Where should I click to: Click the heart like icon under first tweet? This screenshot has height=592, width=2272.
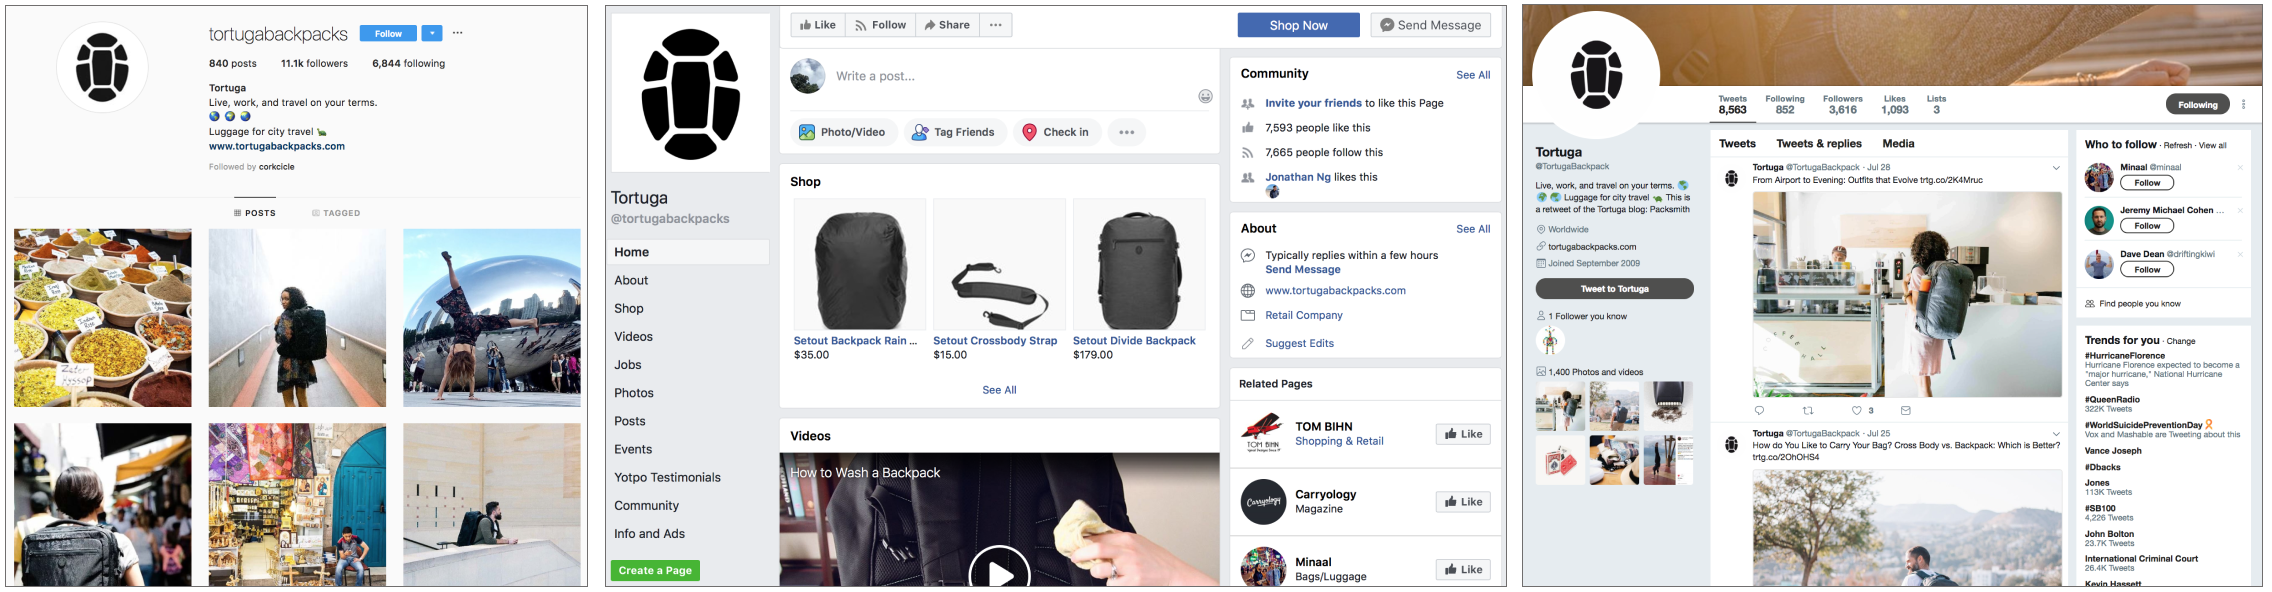[1857, 410]
